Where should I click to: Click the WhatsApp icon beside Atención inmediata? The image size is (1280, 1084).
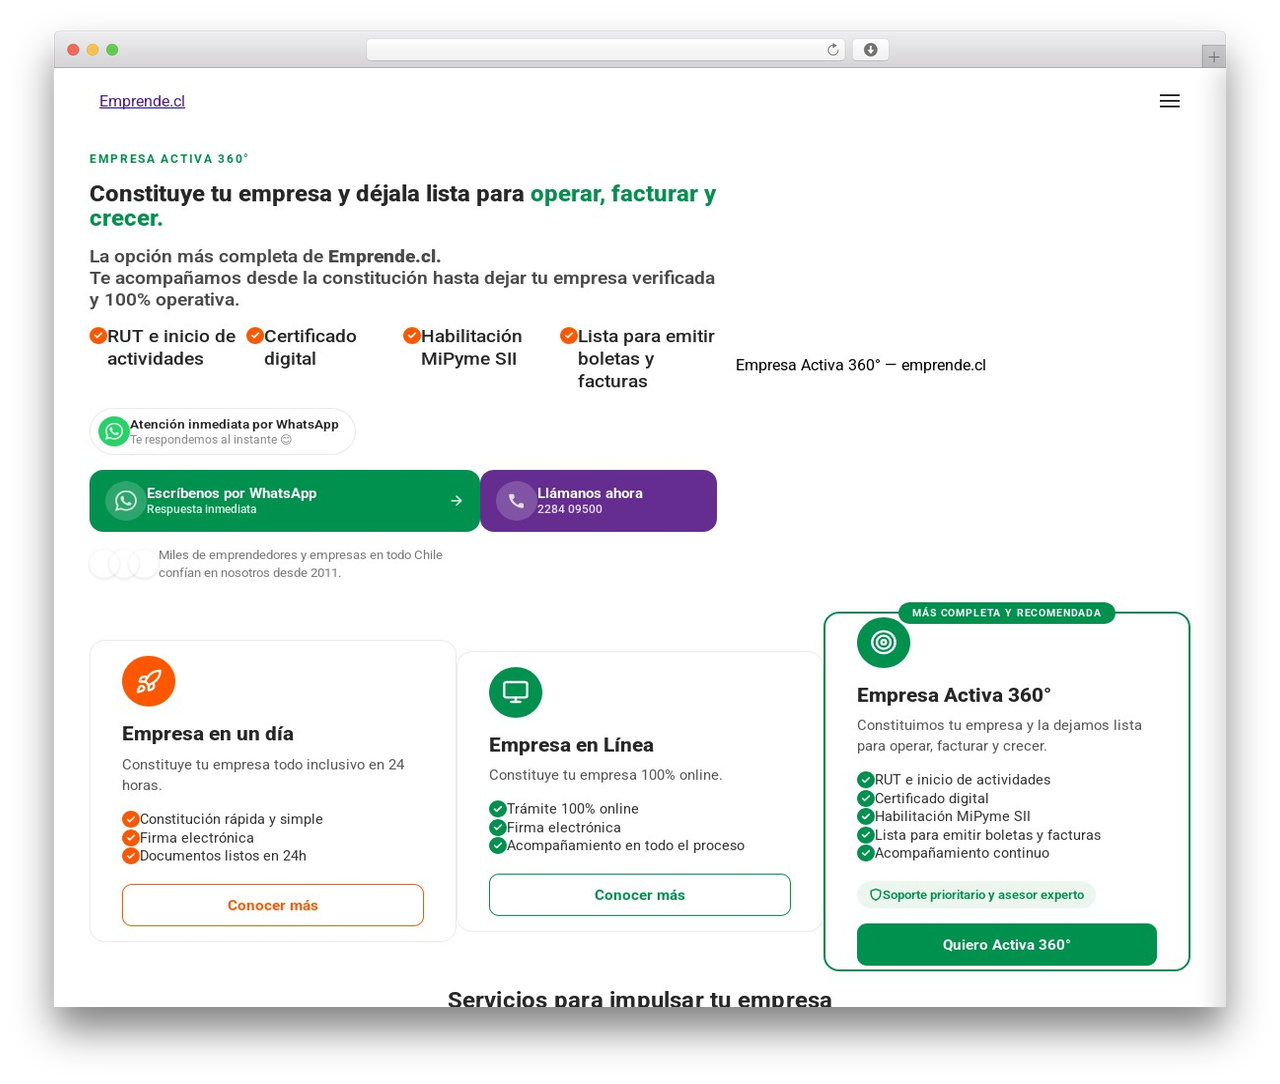coord(114,431)
